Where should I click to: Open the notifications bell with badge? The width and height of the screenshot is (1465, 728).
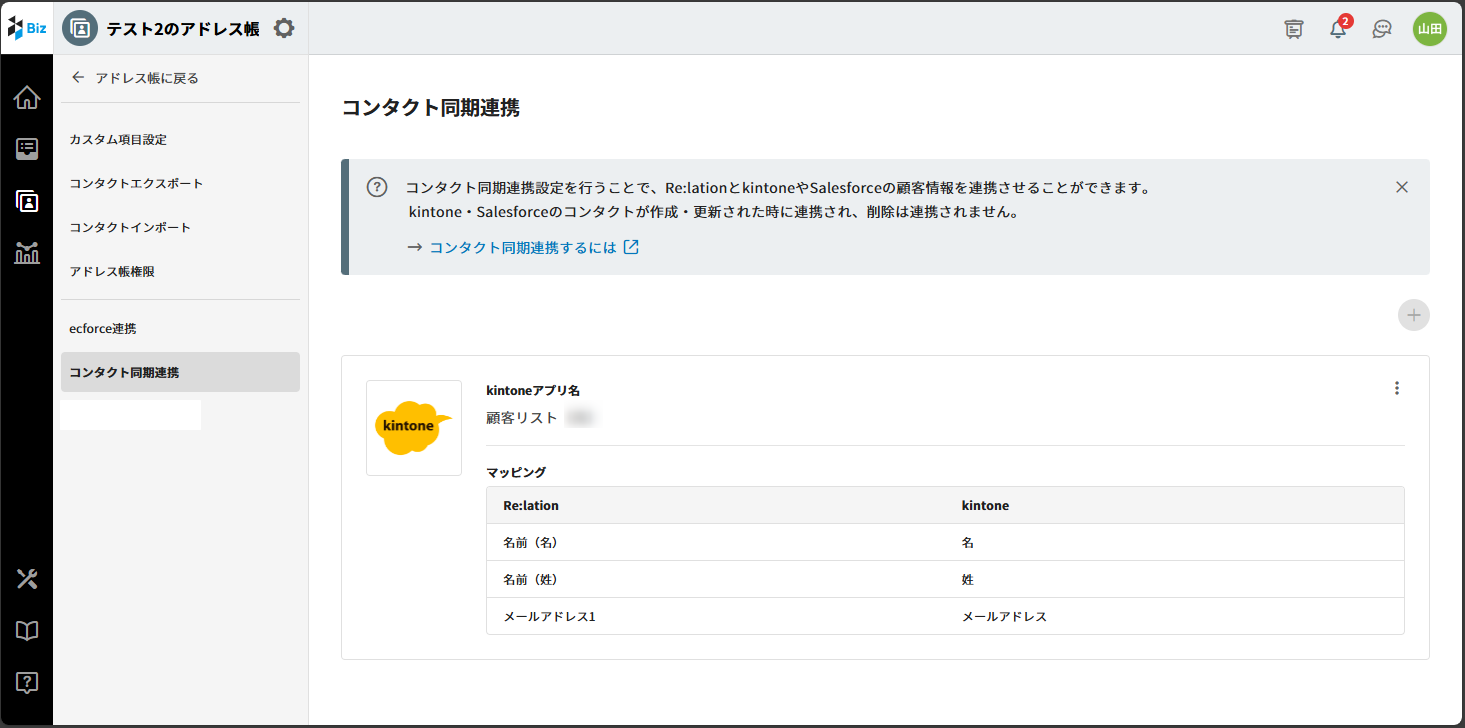[1338, 29]
